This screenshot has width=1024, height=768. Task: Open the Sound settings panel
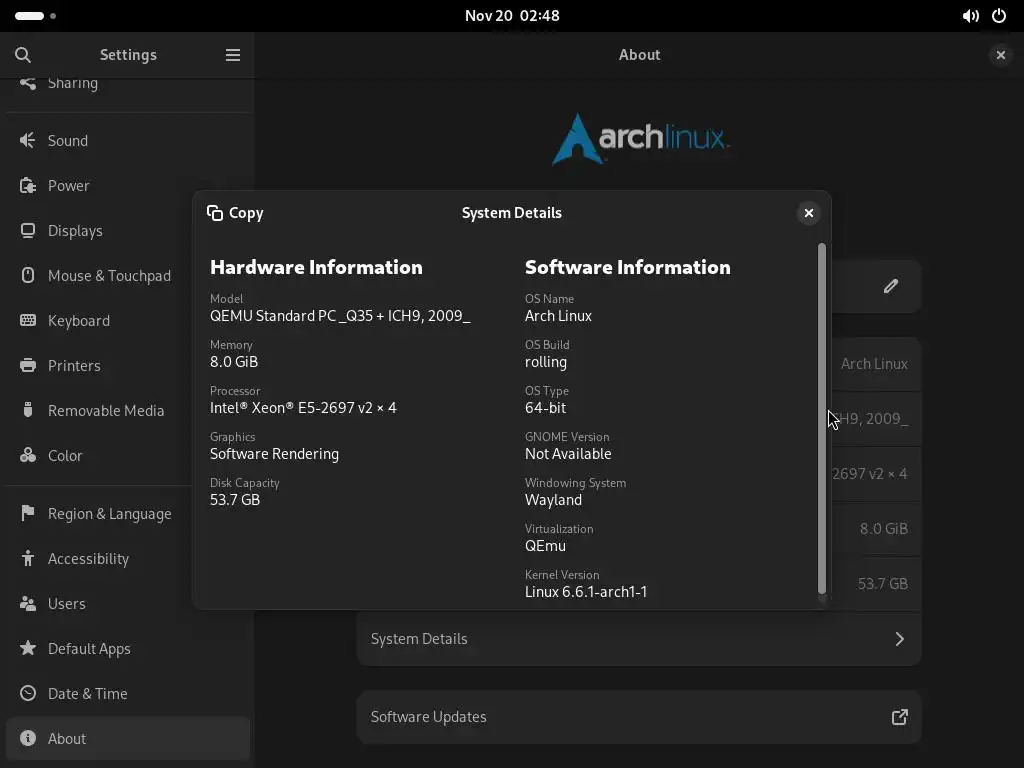click(x=128, y=140)
